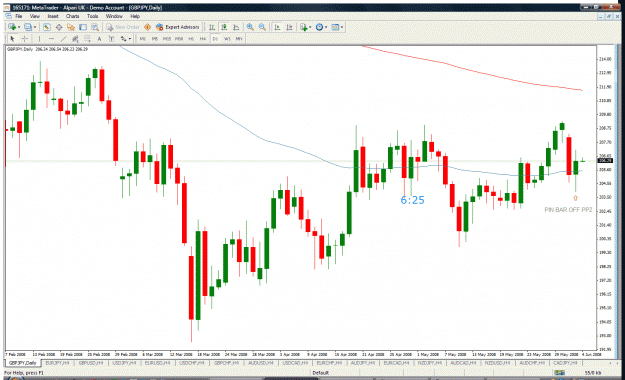This screenshot has width=625, height=380.
Task: Switch chart to bar chart mode
Action: [212, 27]
